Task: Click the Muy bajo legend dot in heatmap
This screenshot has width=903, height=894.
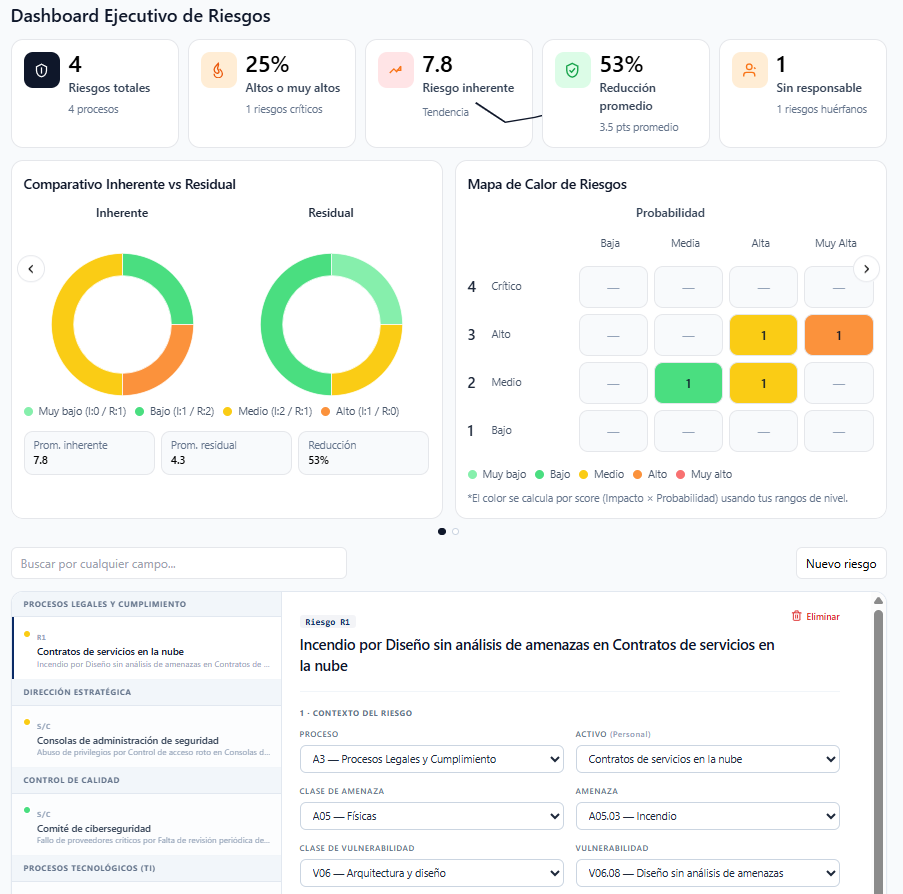Action: click(x=472, y=474)
